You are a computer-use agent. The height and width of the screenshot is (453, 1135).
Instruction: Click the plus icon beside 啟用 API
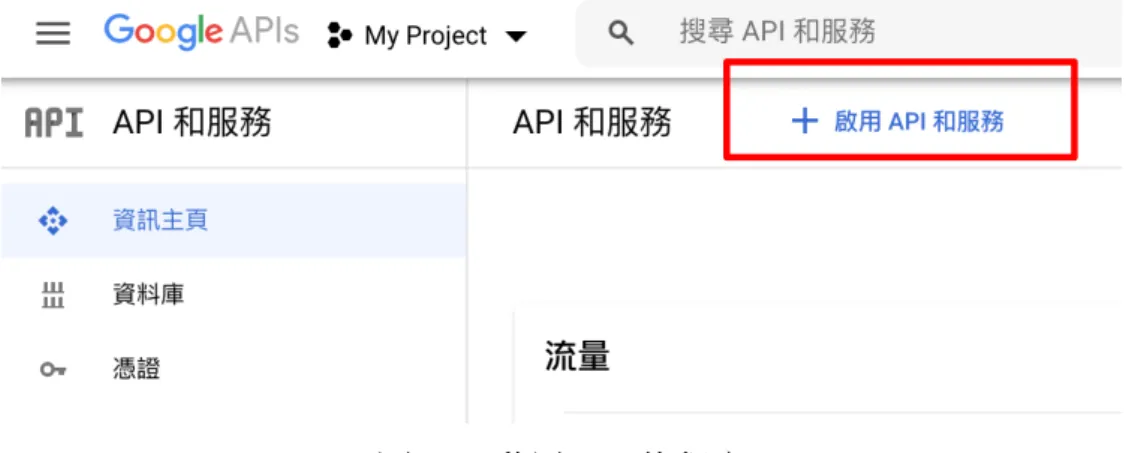[804, 122]
